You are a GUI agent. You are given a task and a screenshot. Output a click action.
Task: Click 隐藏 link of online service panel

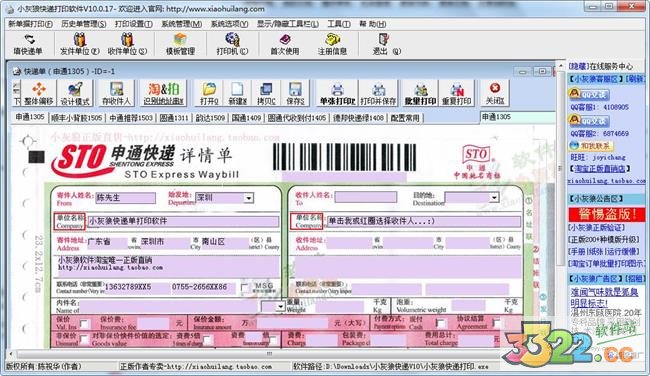[578, 66]
